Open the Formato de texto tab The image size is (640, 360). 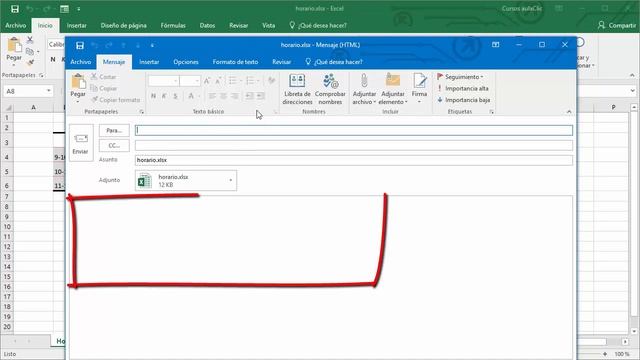point(235,62)
